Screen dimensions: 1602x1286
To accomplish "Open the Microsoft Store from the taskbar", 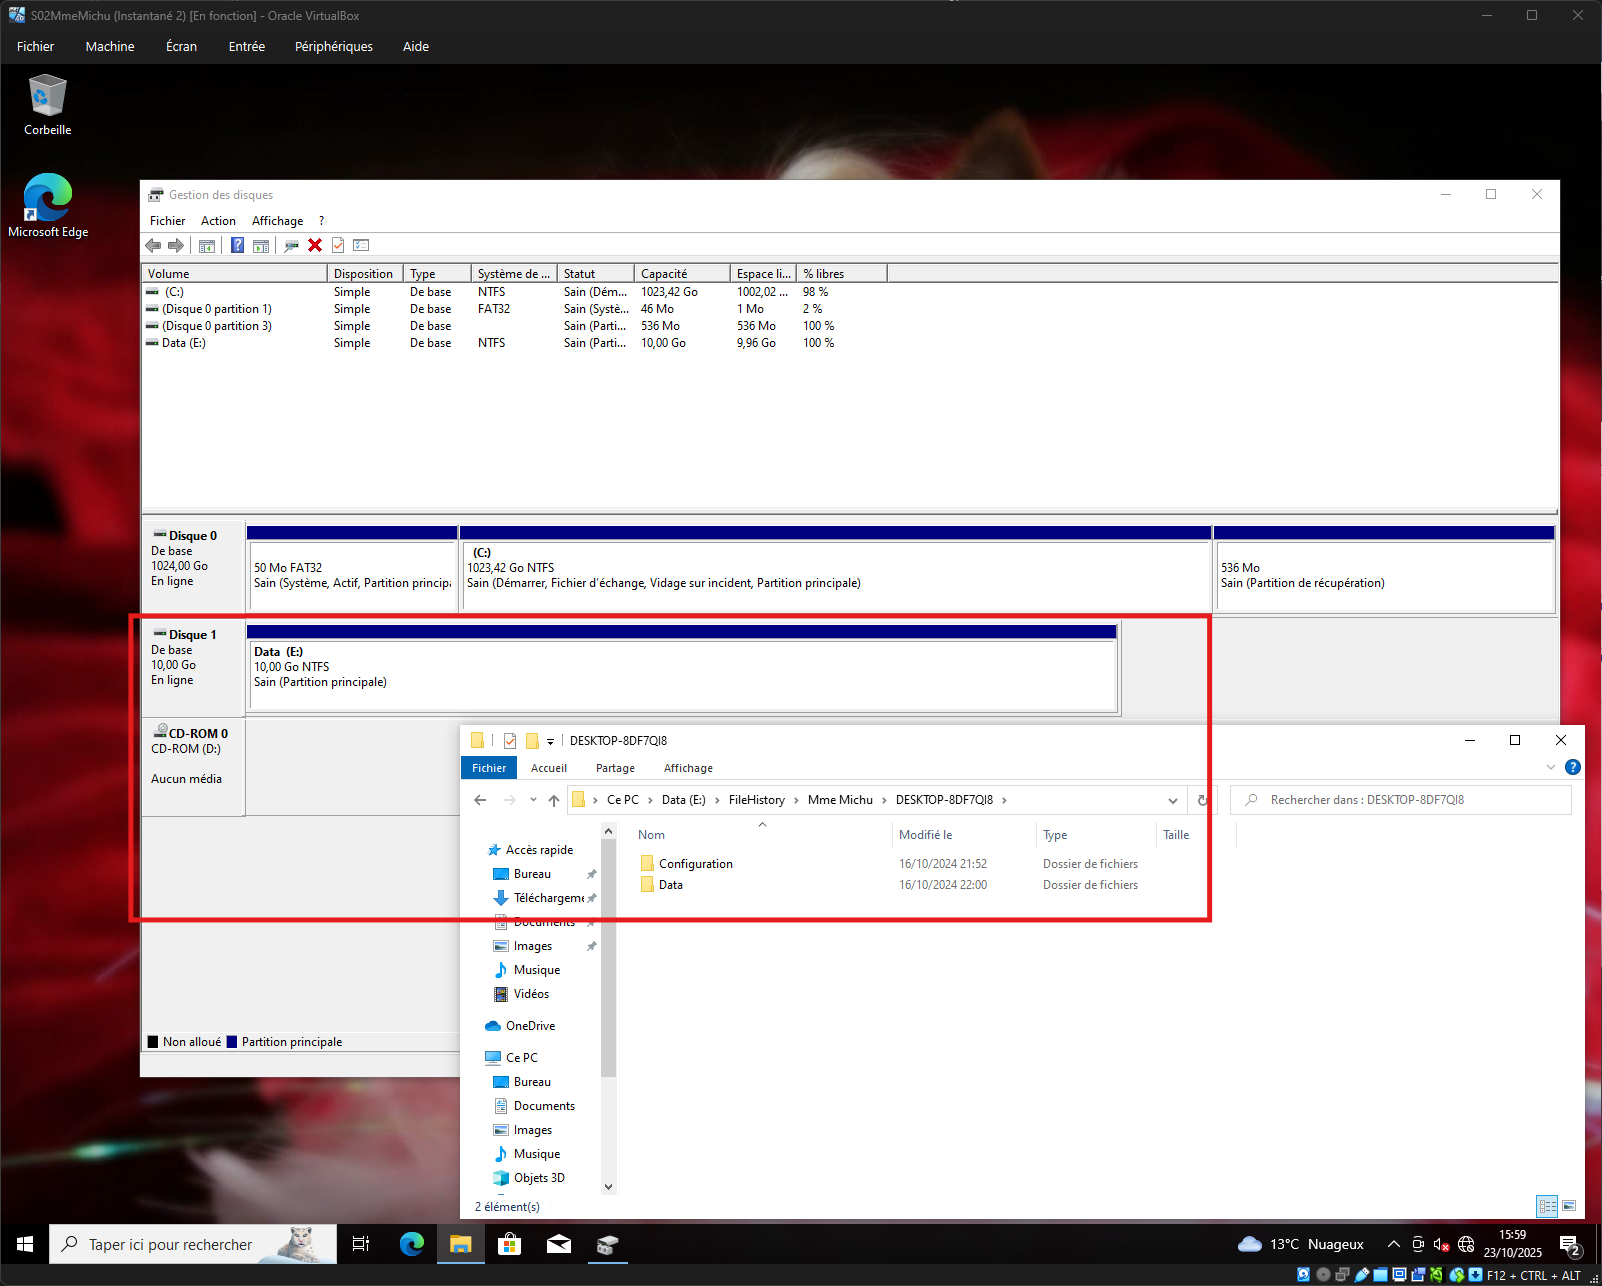I will click(510, 1244).
